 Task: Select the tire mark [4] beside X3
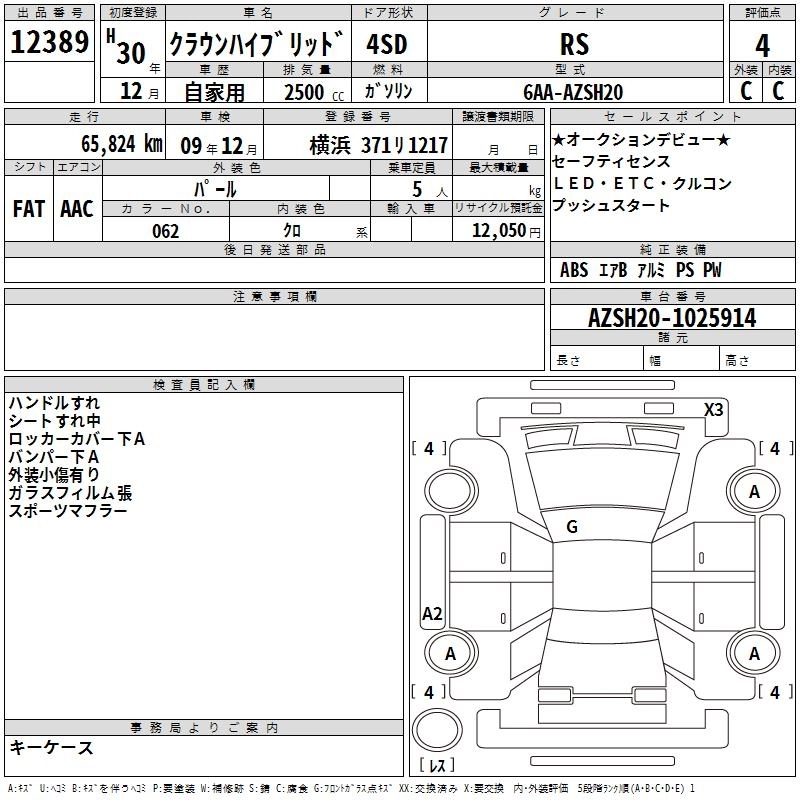pyautogui.click(x=776, y=449)
